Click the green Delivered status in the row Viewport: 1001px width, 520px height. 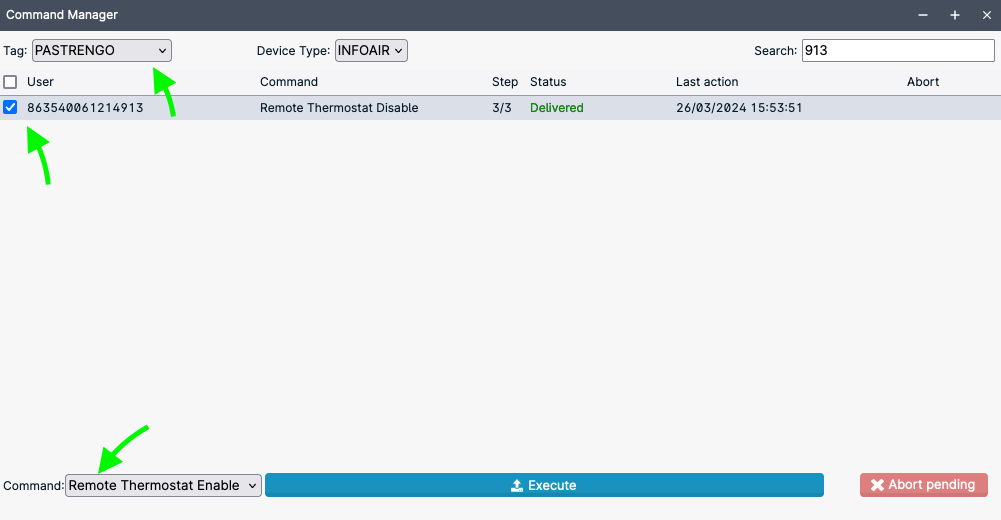click(557, 108)
